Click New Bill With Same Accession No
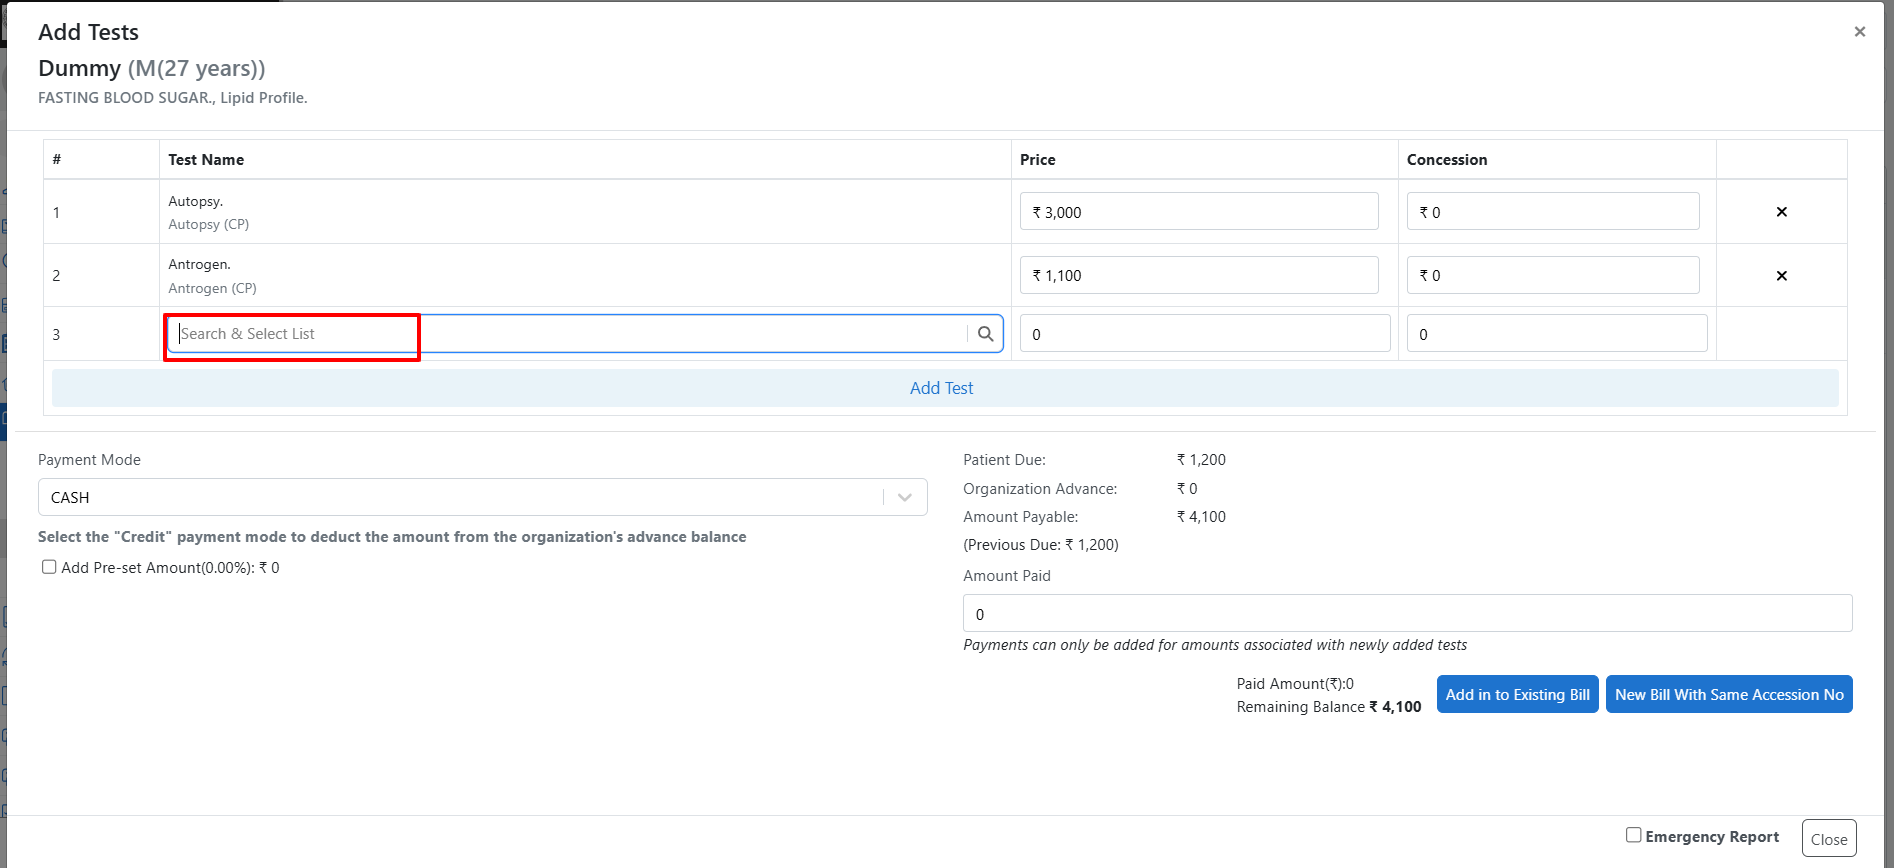This screenshot has width=1894, height=868. click(1728, 694)
